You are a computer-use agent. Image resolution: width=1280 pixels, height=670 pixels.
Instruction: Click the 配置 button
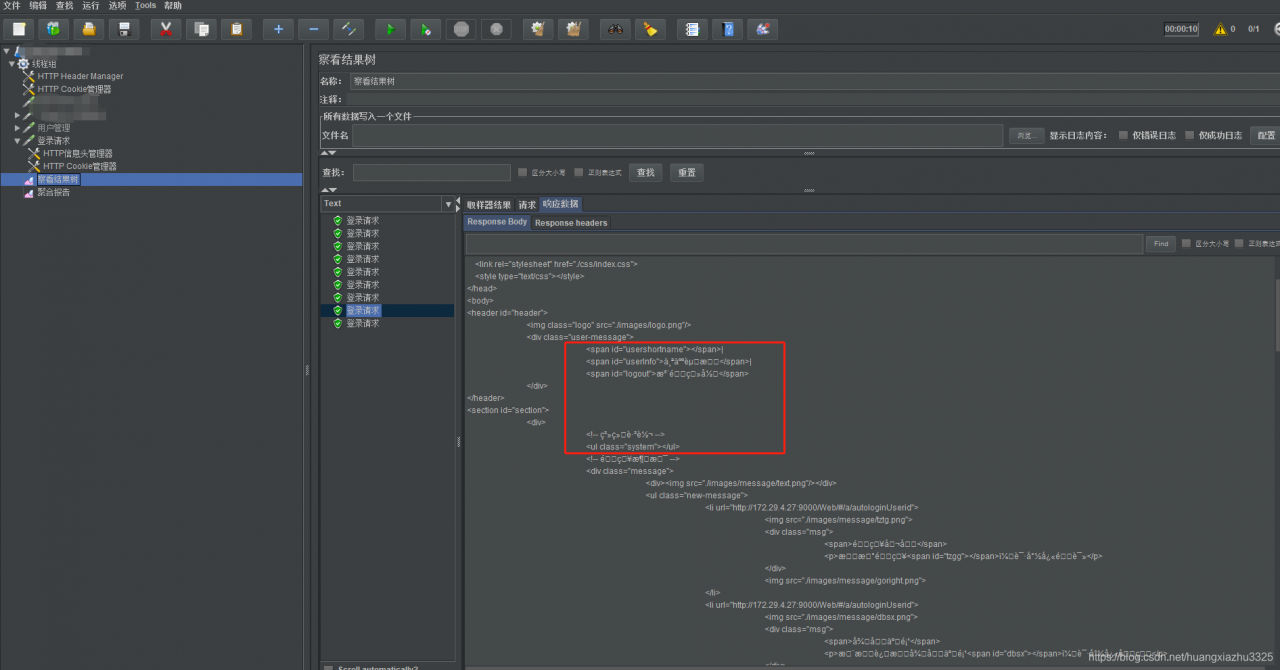1266,135
